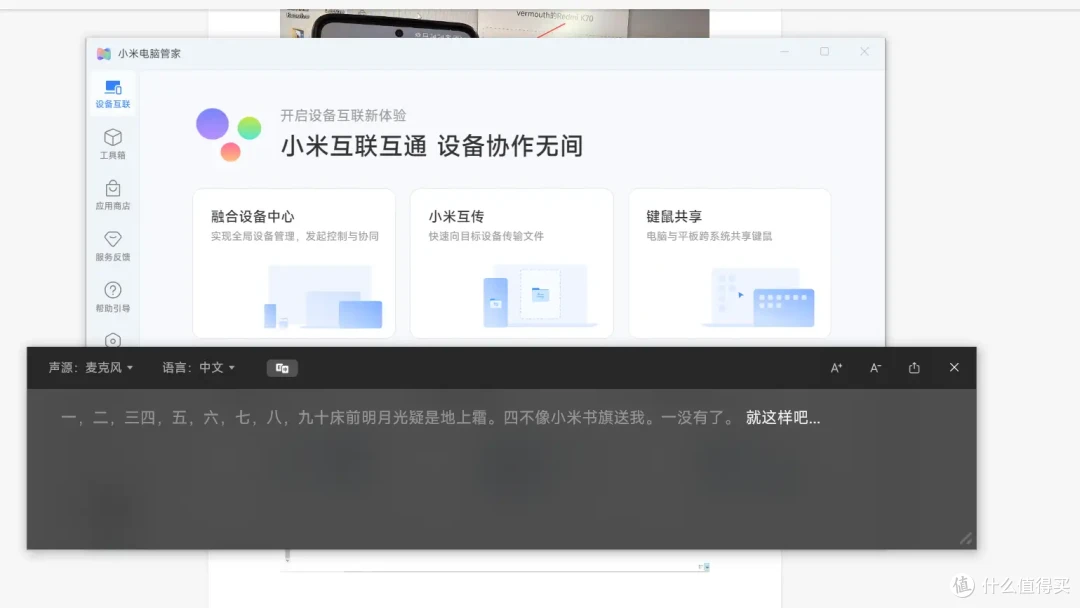The height and width of the screenshot is (608, 1080).
Task: Decrease subtitle font size with A-
Action: (875, 368)
